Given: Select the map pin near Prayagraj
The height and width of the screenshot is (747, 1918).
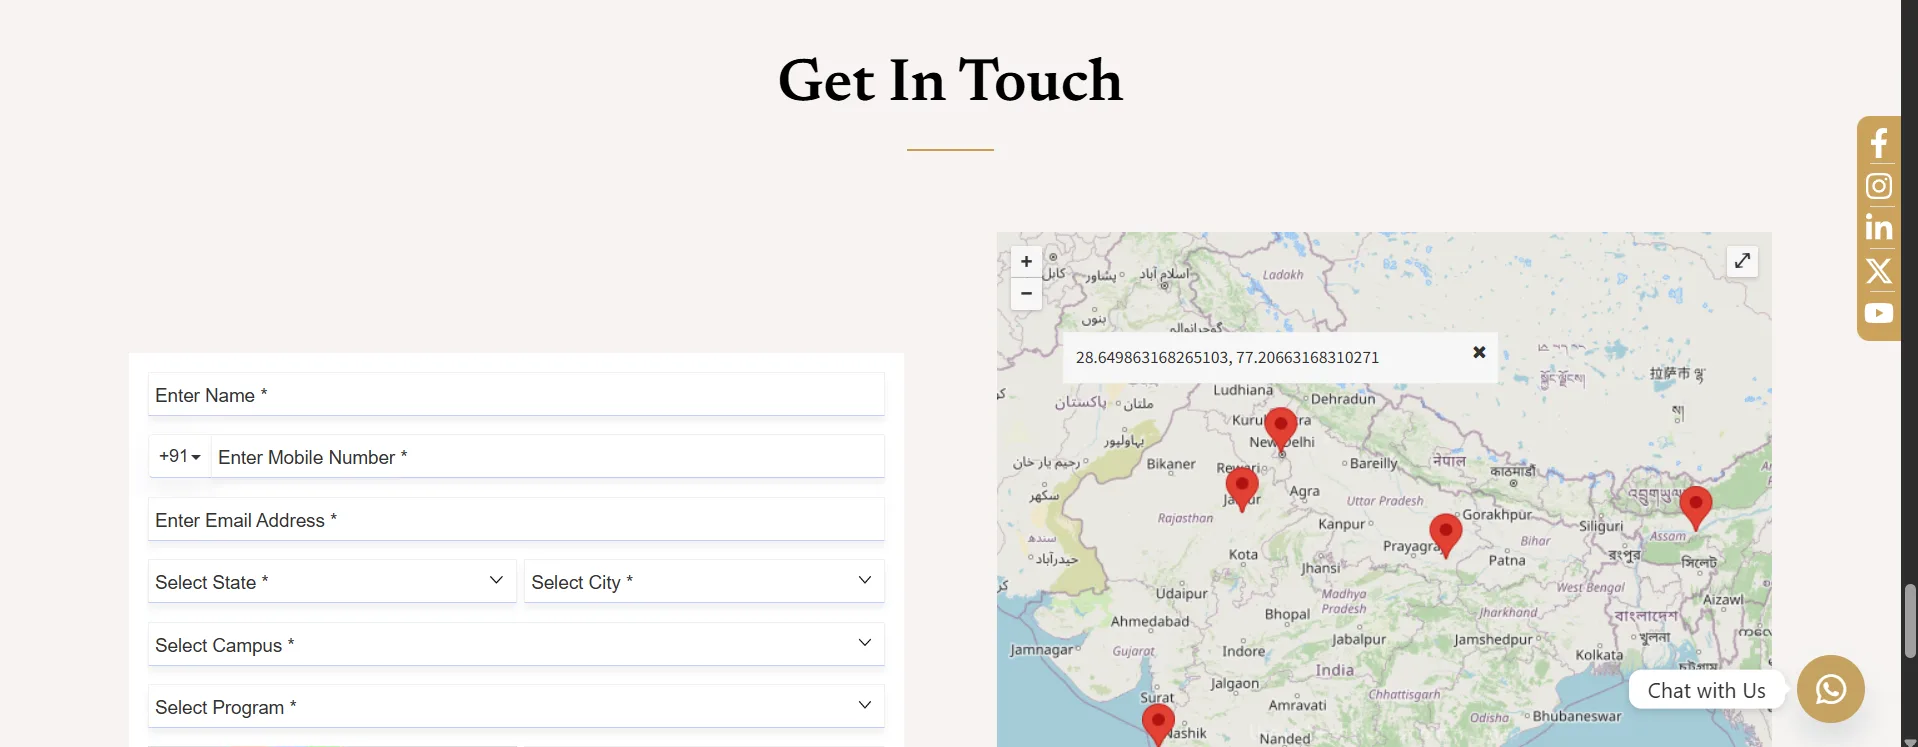Looking at the screenshot, I should (x=1445, y=533).
